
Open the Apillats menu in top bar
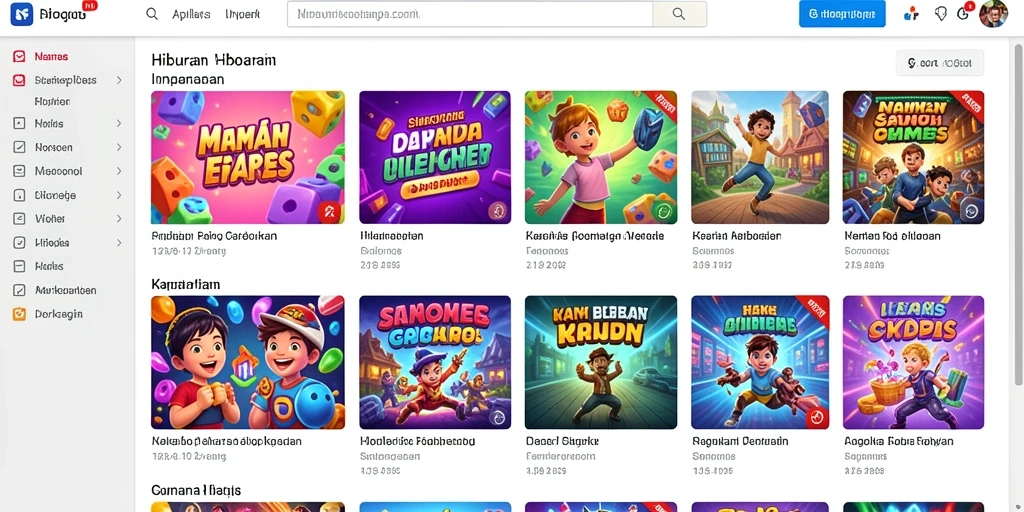[x=191, y=14]
